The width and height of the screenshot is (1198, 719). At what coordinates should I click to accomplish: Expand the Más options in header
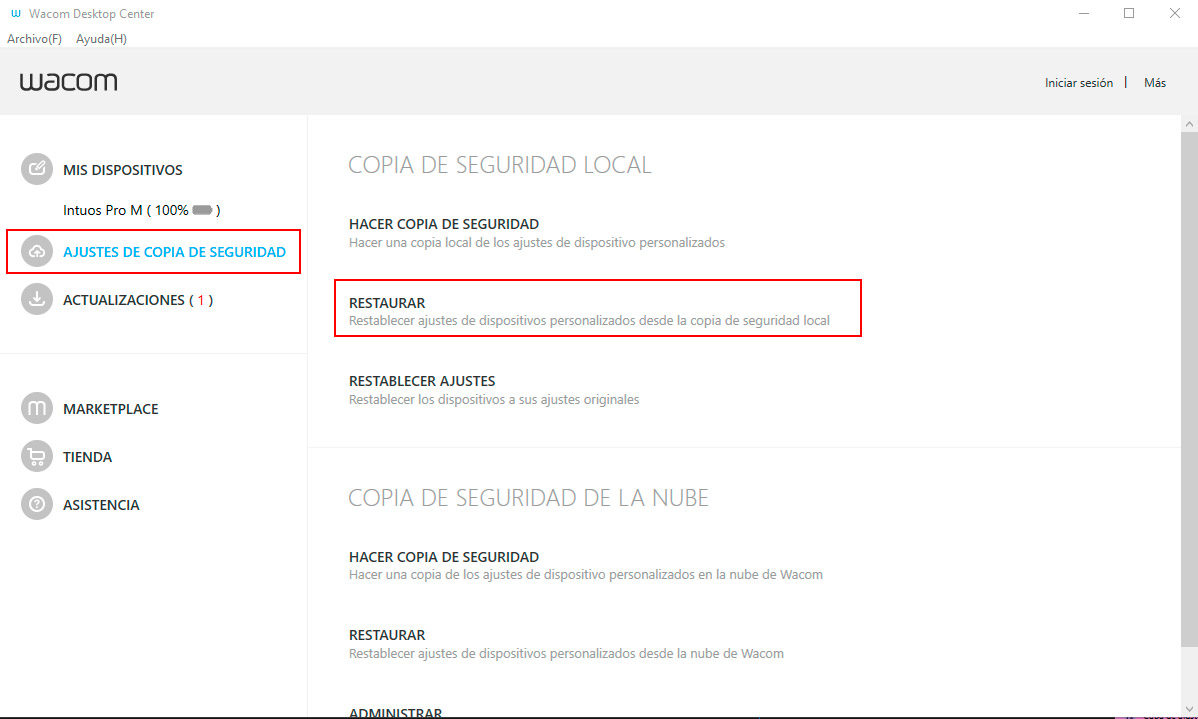click(1154, 83)
